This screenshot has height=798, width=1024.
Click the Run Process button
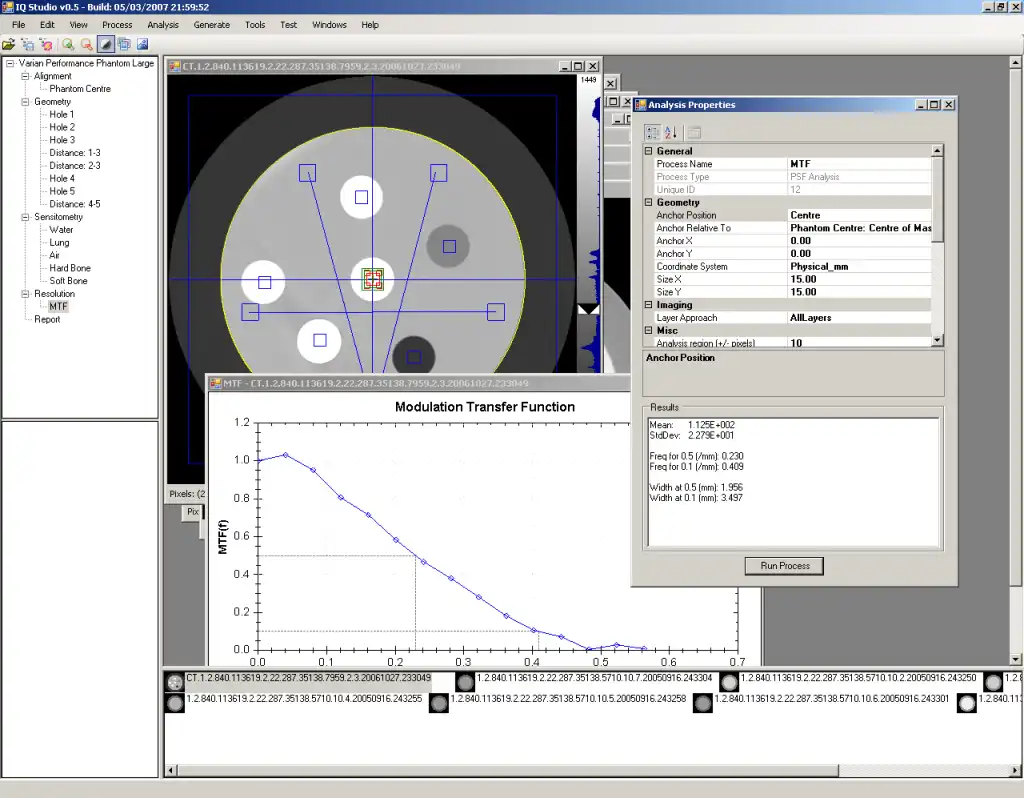[784, 566]
